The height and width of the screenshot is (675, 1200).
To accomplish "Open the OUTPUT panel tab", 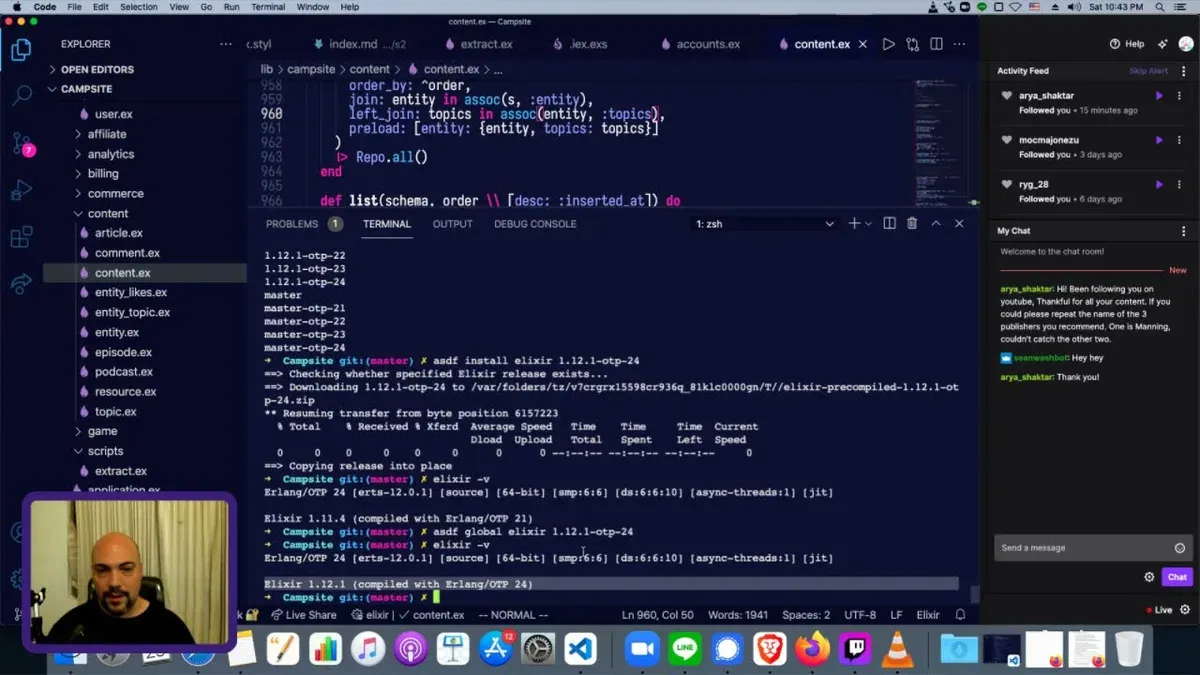I will click(452, 224).
